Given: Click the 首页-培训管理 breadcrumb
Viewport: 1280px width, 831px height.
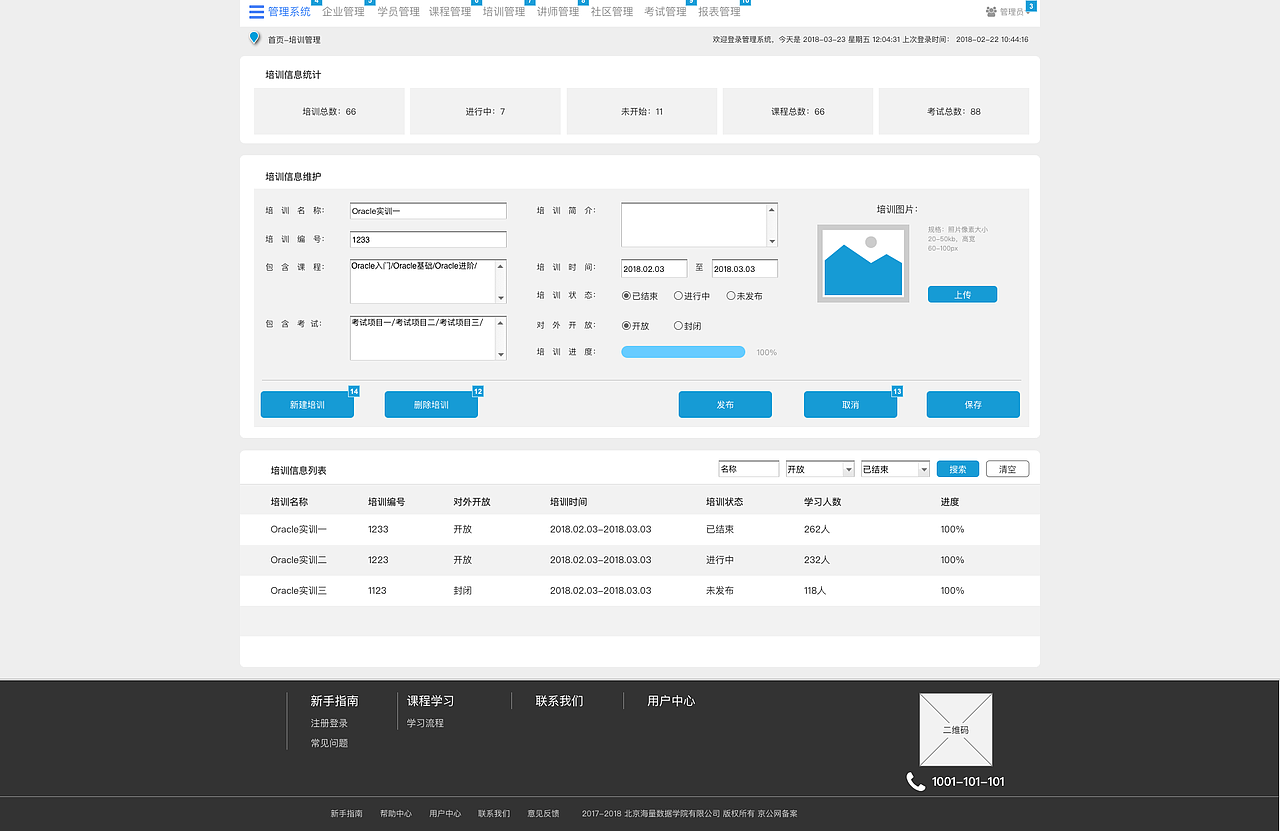Looking at the screenshot, I should [294, 40].
